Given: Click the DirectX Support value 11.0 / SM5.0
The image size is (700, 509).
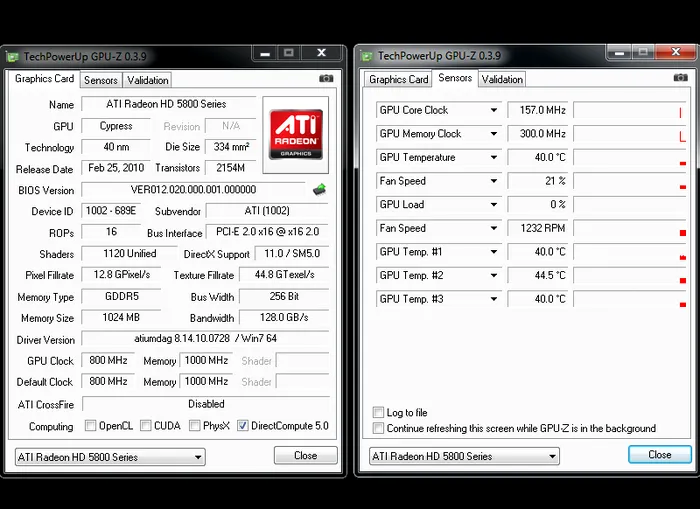Looking at the screenshot, I should click(x=292, y=254).
